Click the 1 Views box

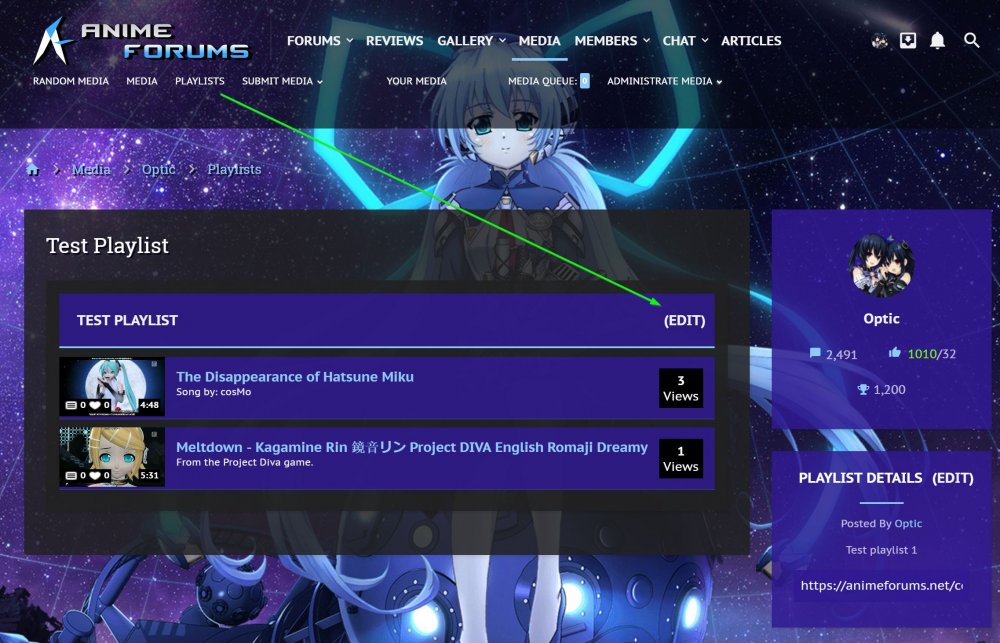point(681,458)
